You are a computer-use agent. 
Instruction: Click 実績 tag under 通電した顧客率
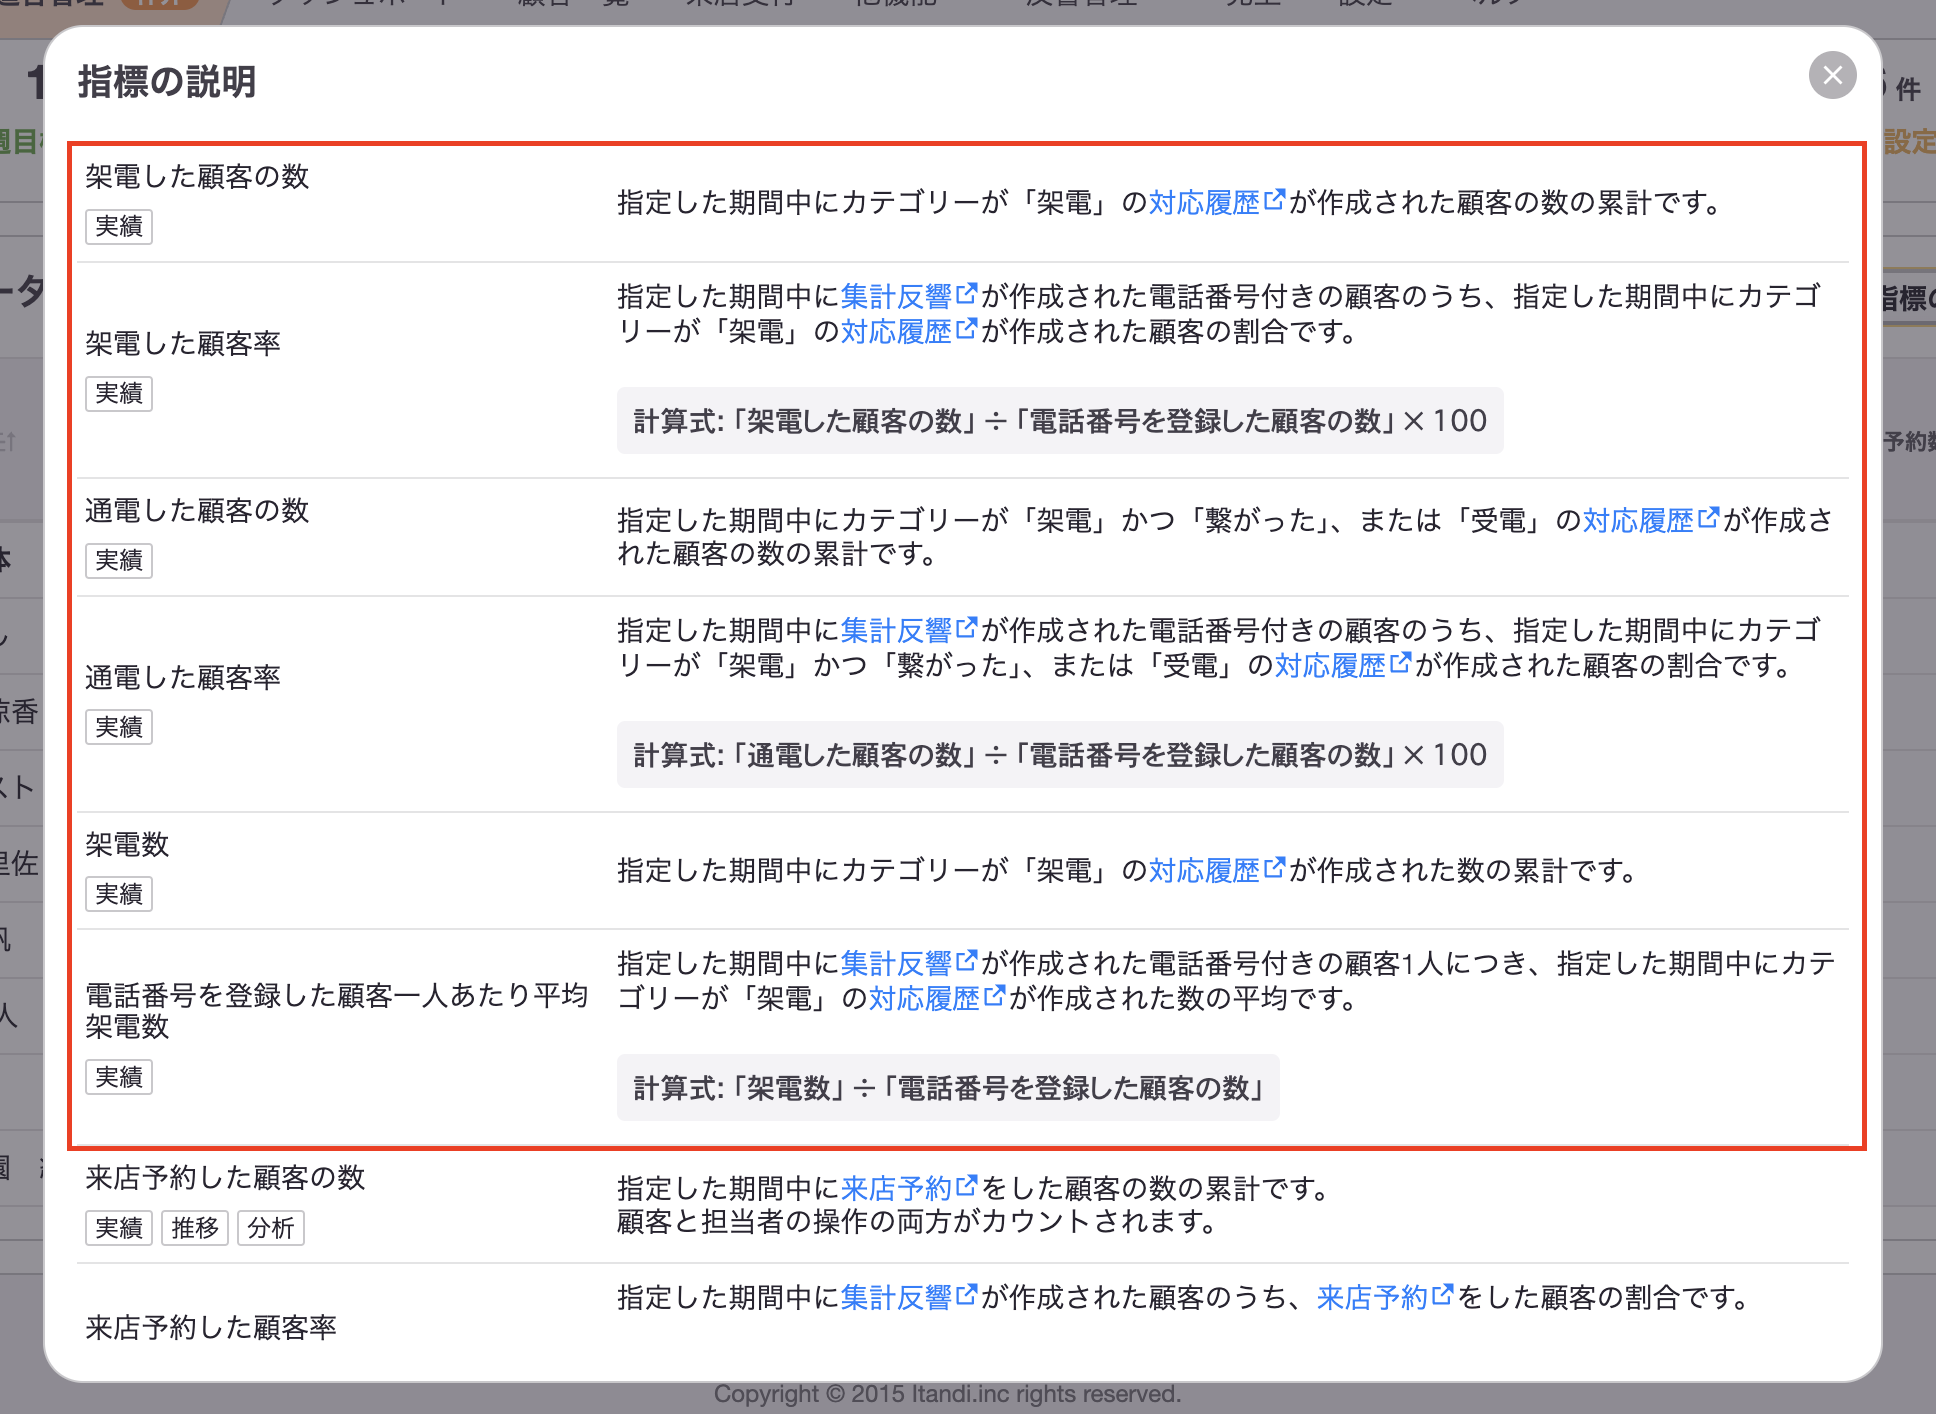pos(119,727)
